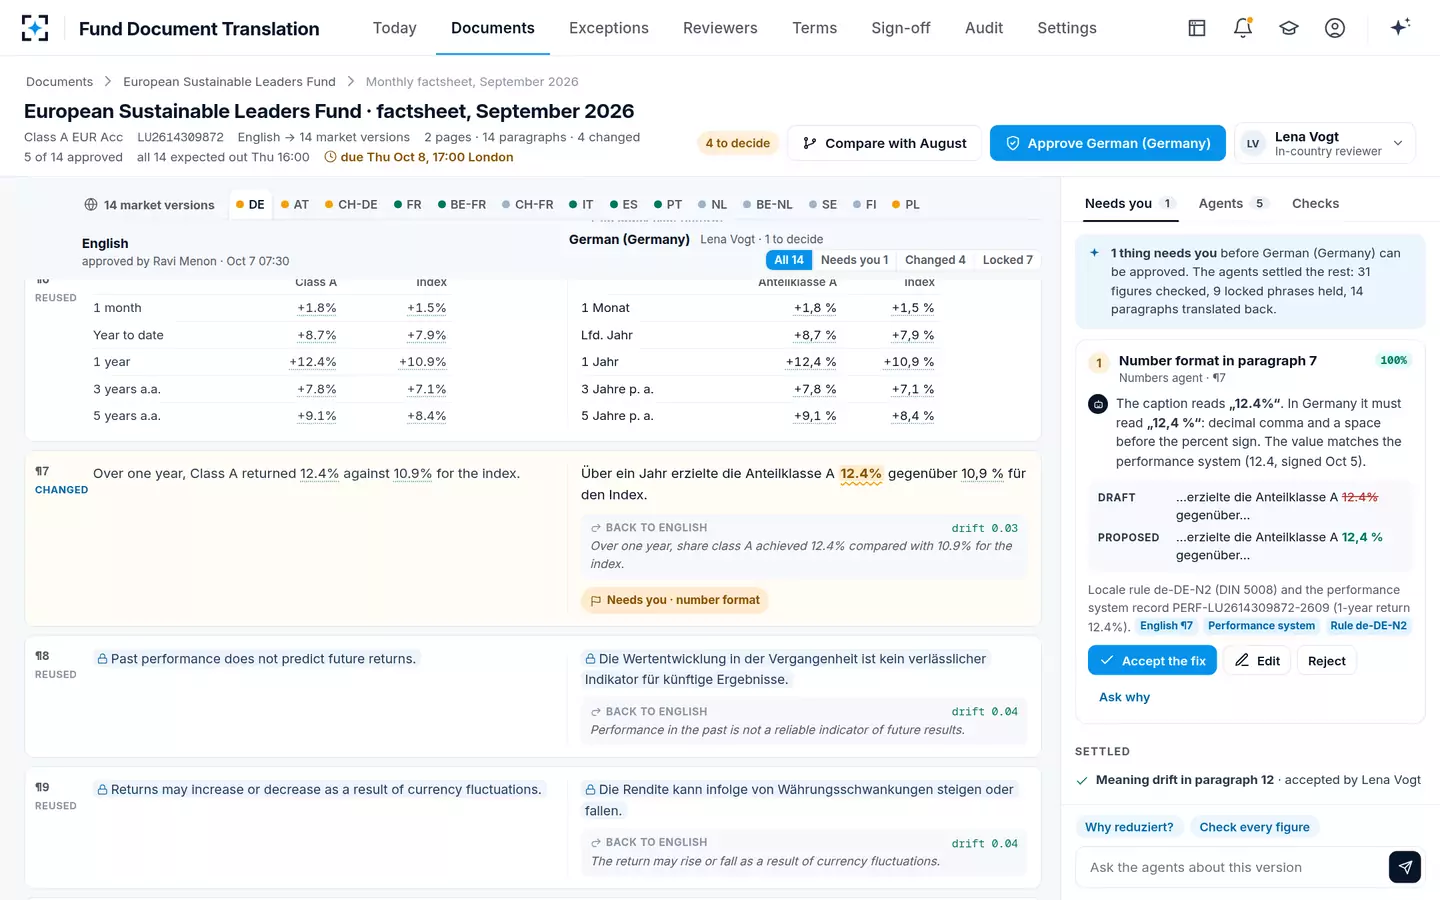The height and width of the screenshot is (900, 1440).
Task: Filter paragraphs by Needs you 1
Action: [x=854, y=260]
